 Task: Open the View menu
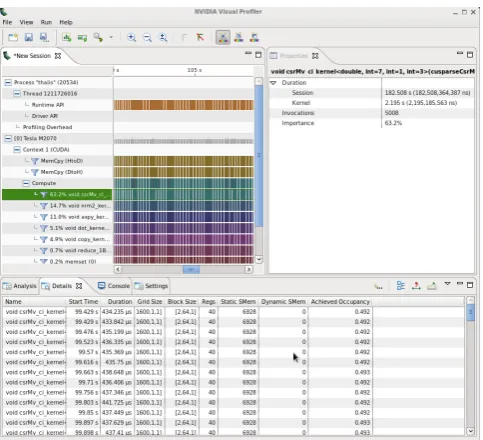(x=26, y=22)
